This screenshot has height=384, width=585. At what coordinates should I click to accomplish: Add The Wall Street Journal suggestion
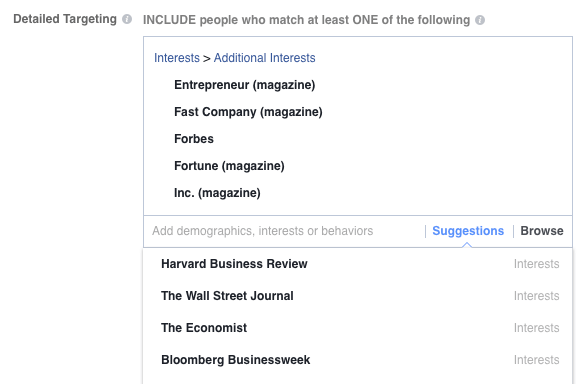(357, 296)
